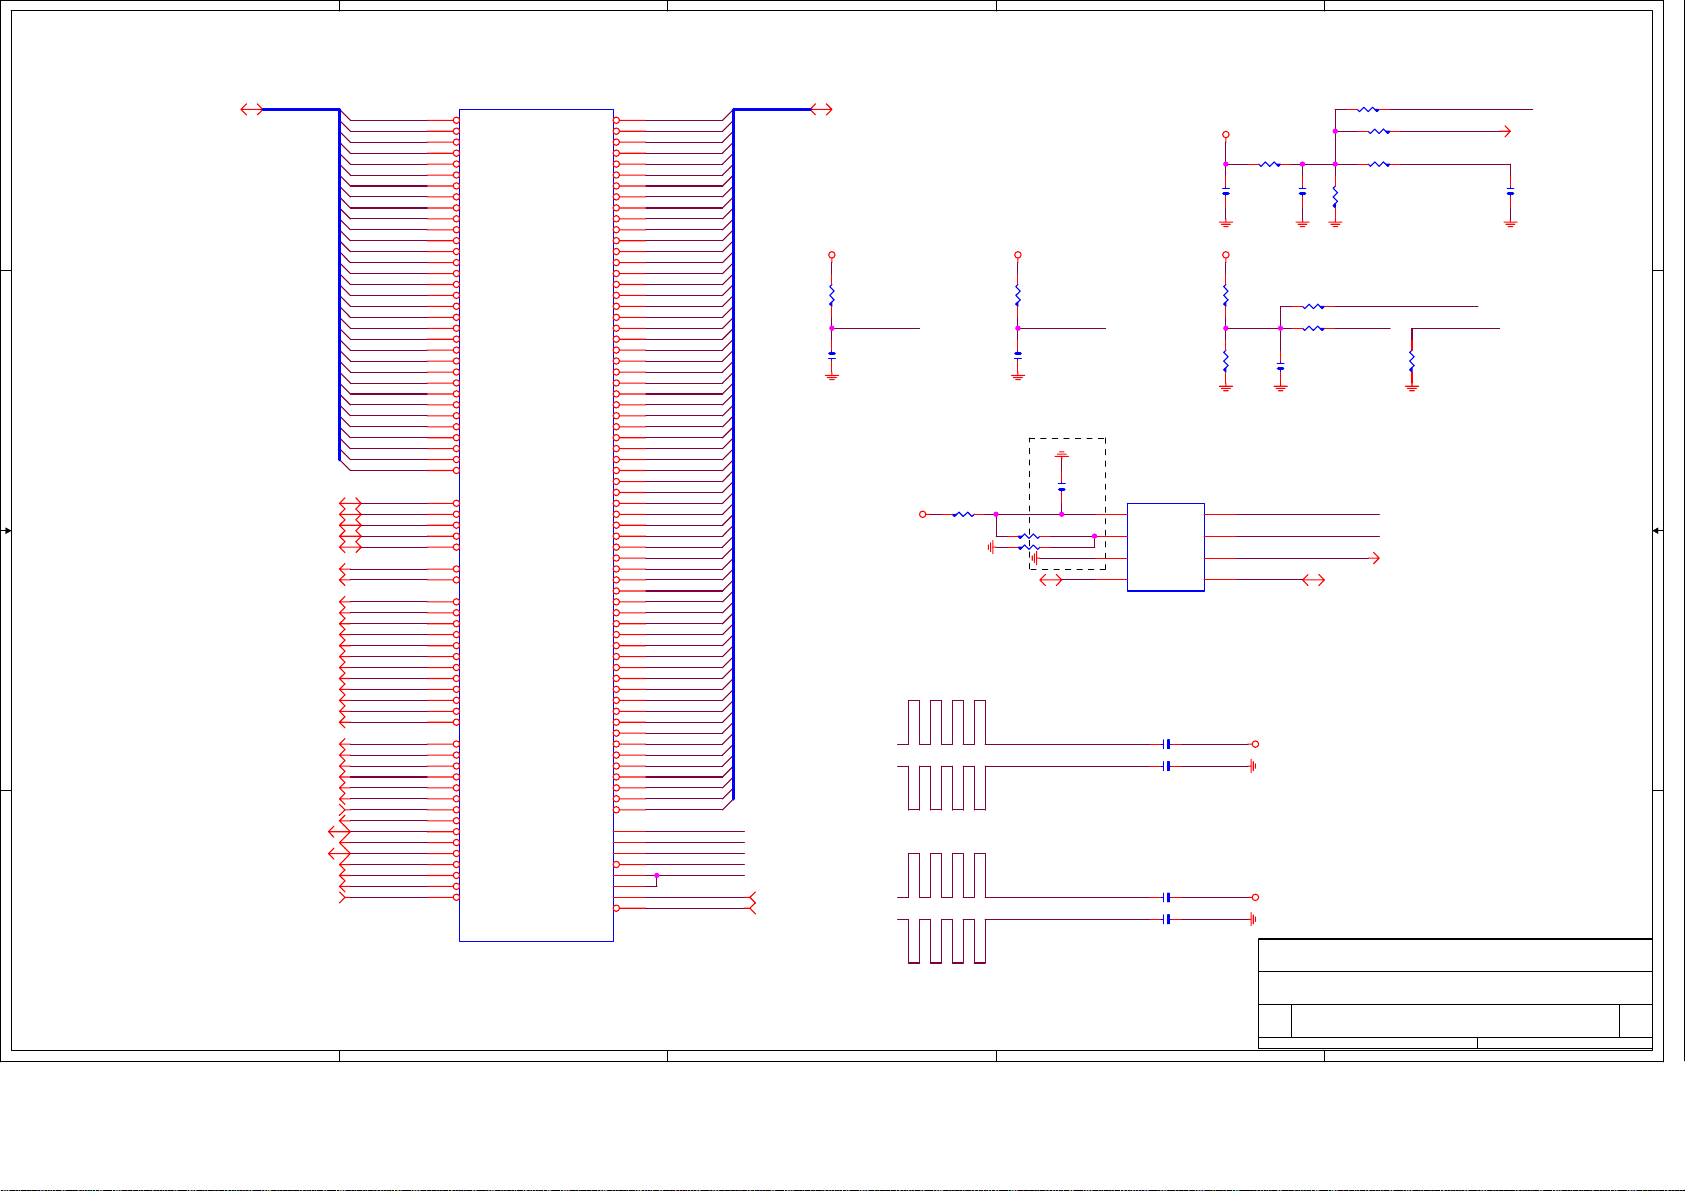
Task: Select the bottommost serpentine trace pattern
Action: [x=942, y=941]
